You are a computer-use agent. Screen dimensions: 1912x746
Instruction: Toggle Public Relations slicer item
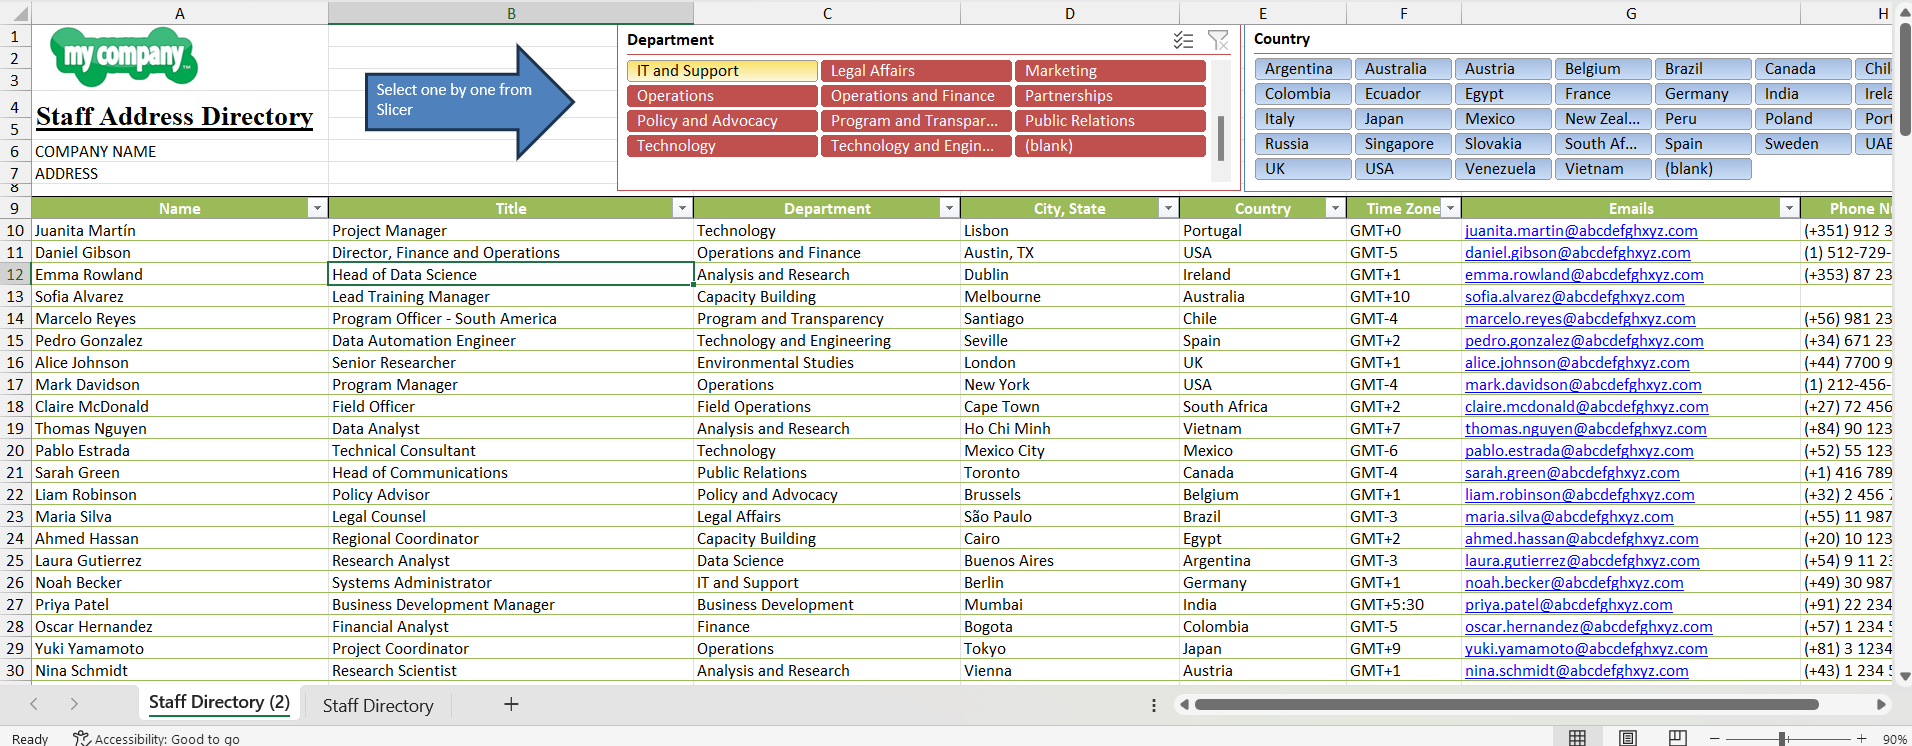(x=1110, y=121)
